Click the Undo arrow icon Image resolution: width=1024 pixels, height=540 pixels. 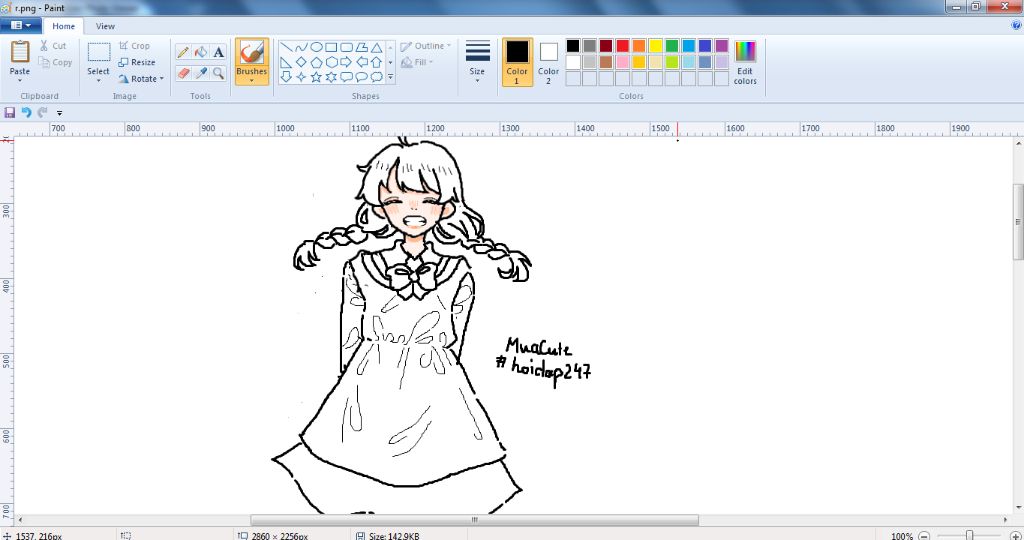pos(26,112)
